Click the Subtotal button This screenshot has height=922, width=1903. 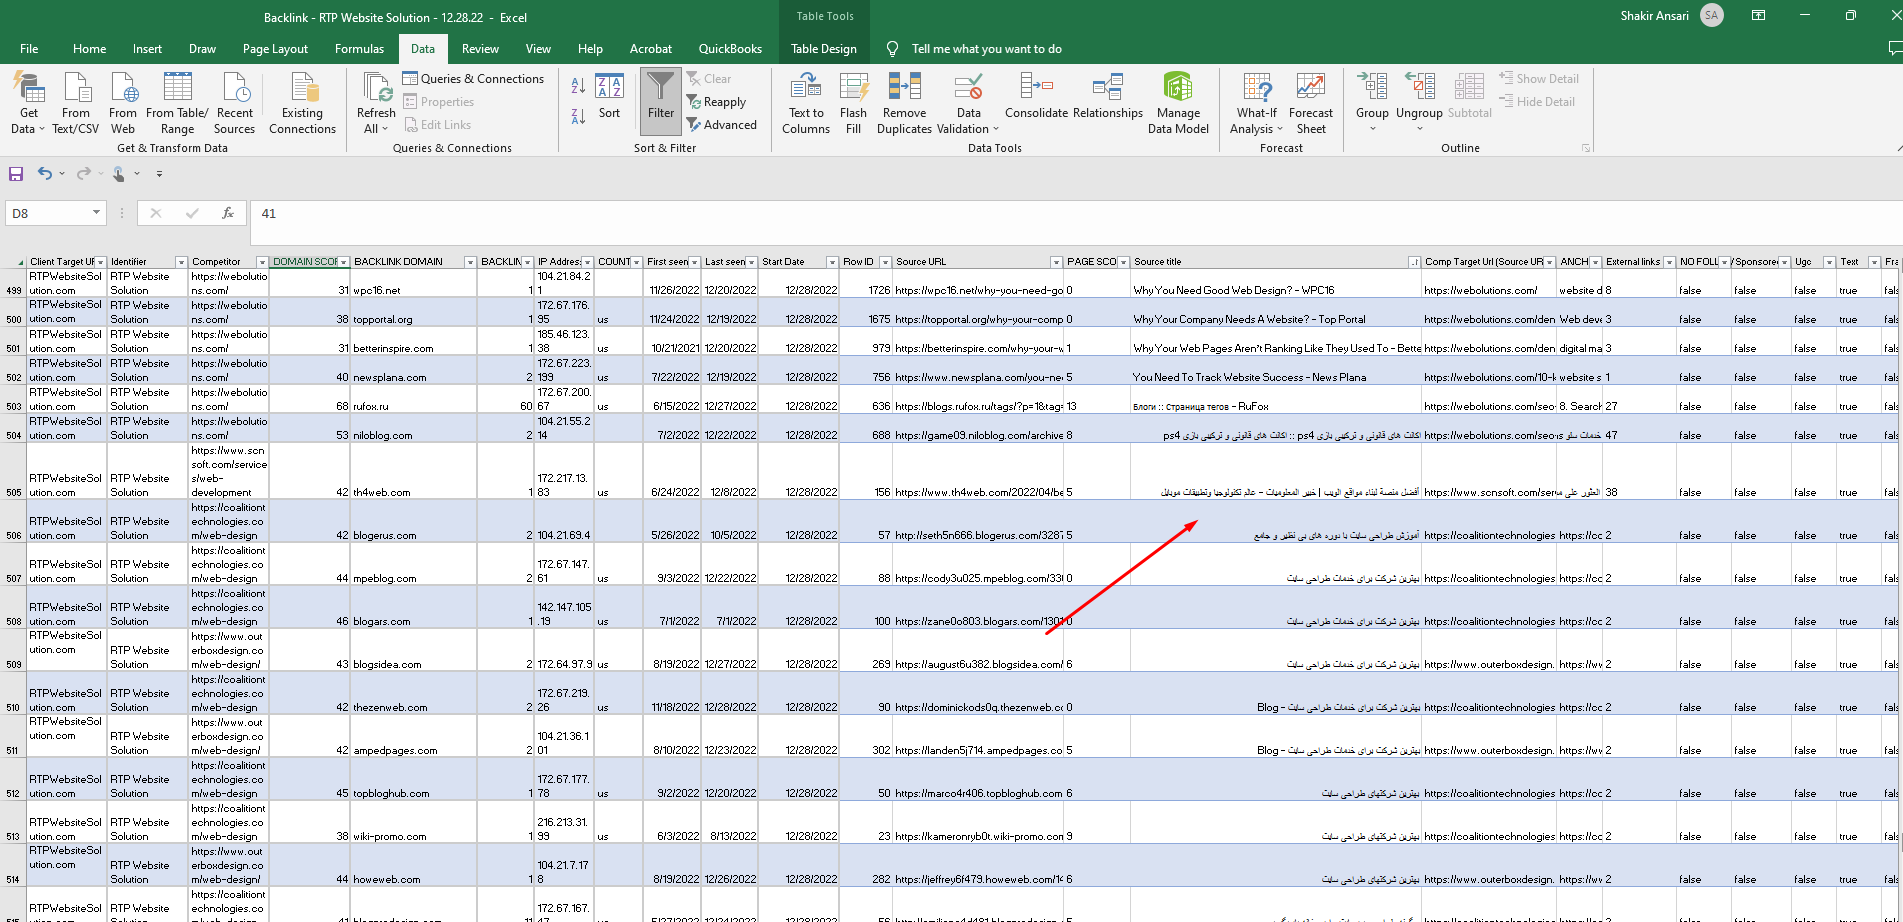[x=1469, y=97]
